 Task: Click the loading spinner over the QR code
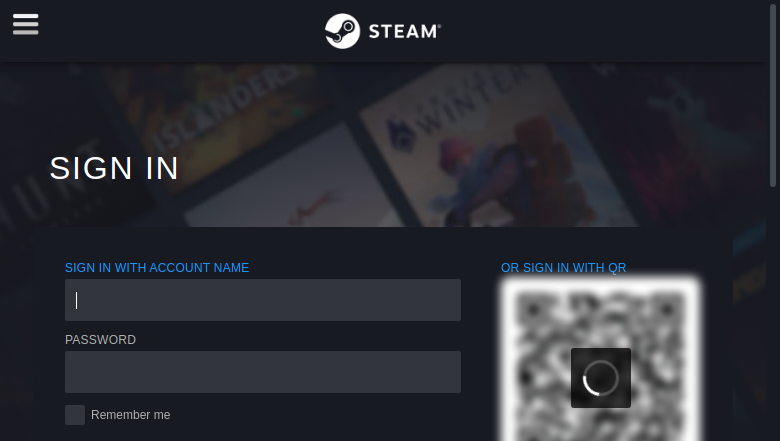600,378
